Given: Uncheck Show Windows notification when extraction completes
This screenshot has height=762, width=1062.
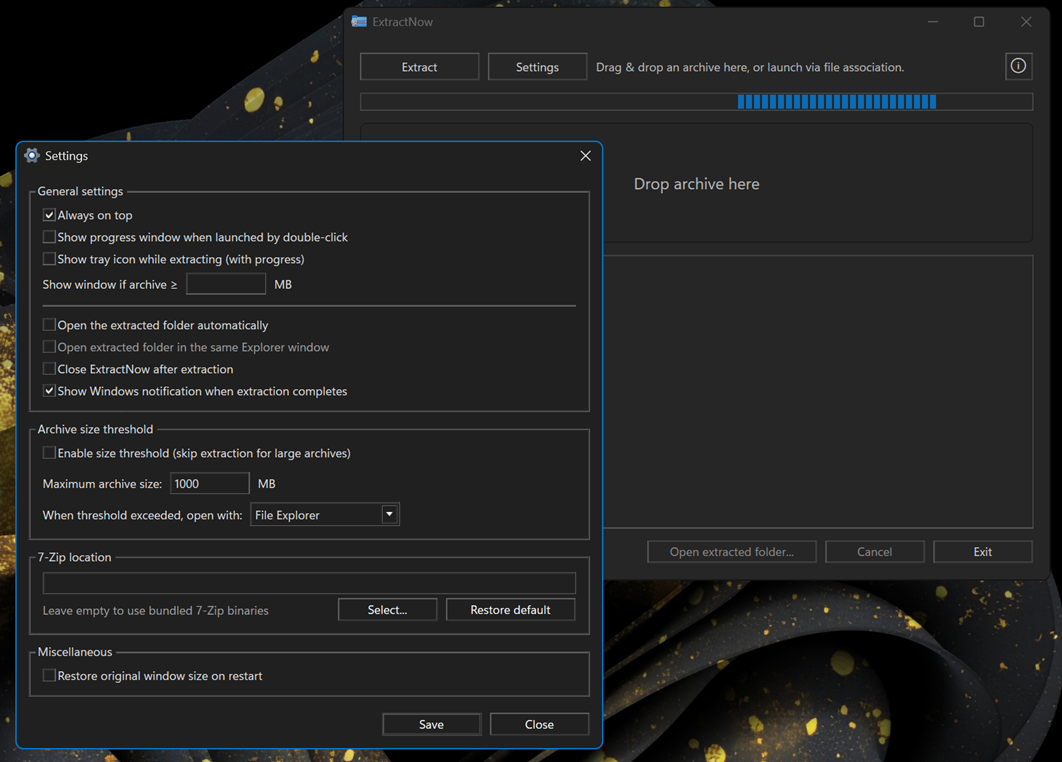Looking at the screenshot, I should click(49, 391).
